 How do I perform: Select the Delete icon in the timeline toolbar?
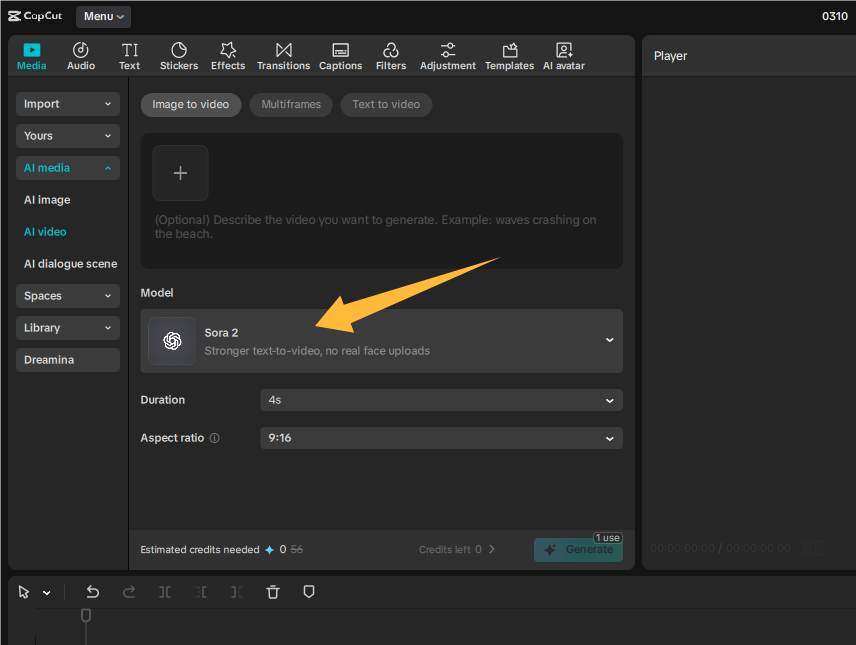272,591
